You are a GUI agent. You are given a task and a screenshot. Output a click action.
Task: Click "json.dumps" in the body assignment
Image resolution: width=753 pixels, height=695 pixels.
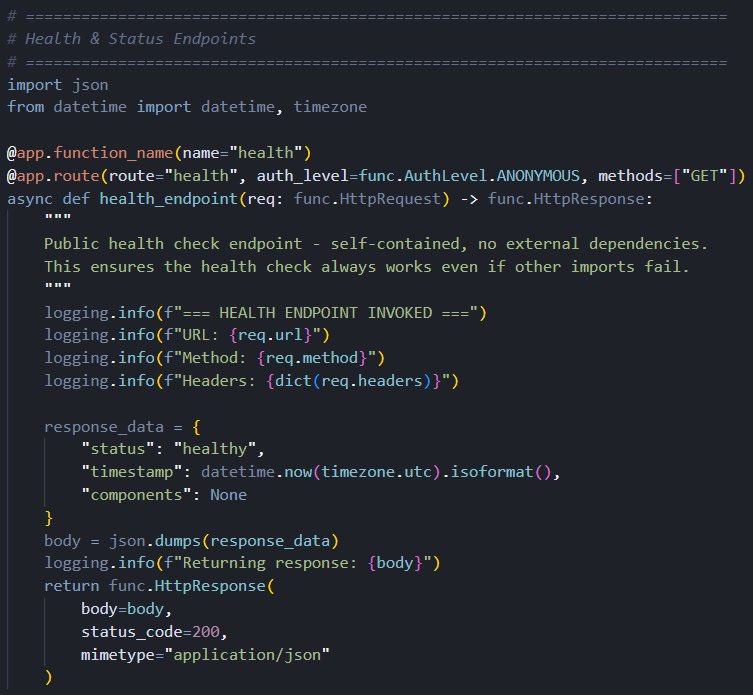pyautogui.click(x=155, y=541)
